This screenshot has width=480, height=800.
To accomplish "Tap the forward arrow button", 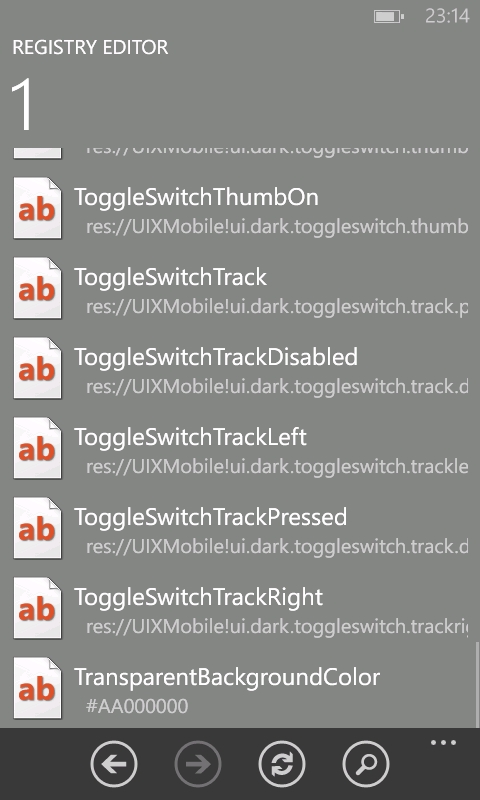I will [198, 764].
